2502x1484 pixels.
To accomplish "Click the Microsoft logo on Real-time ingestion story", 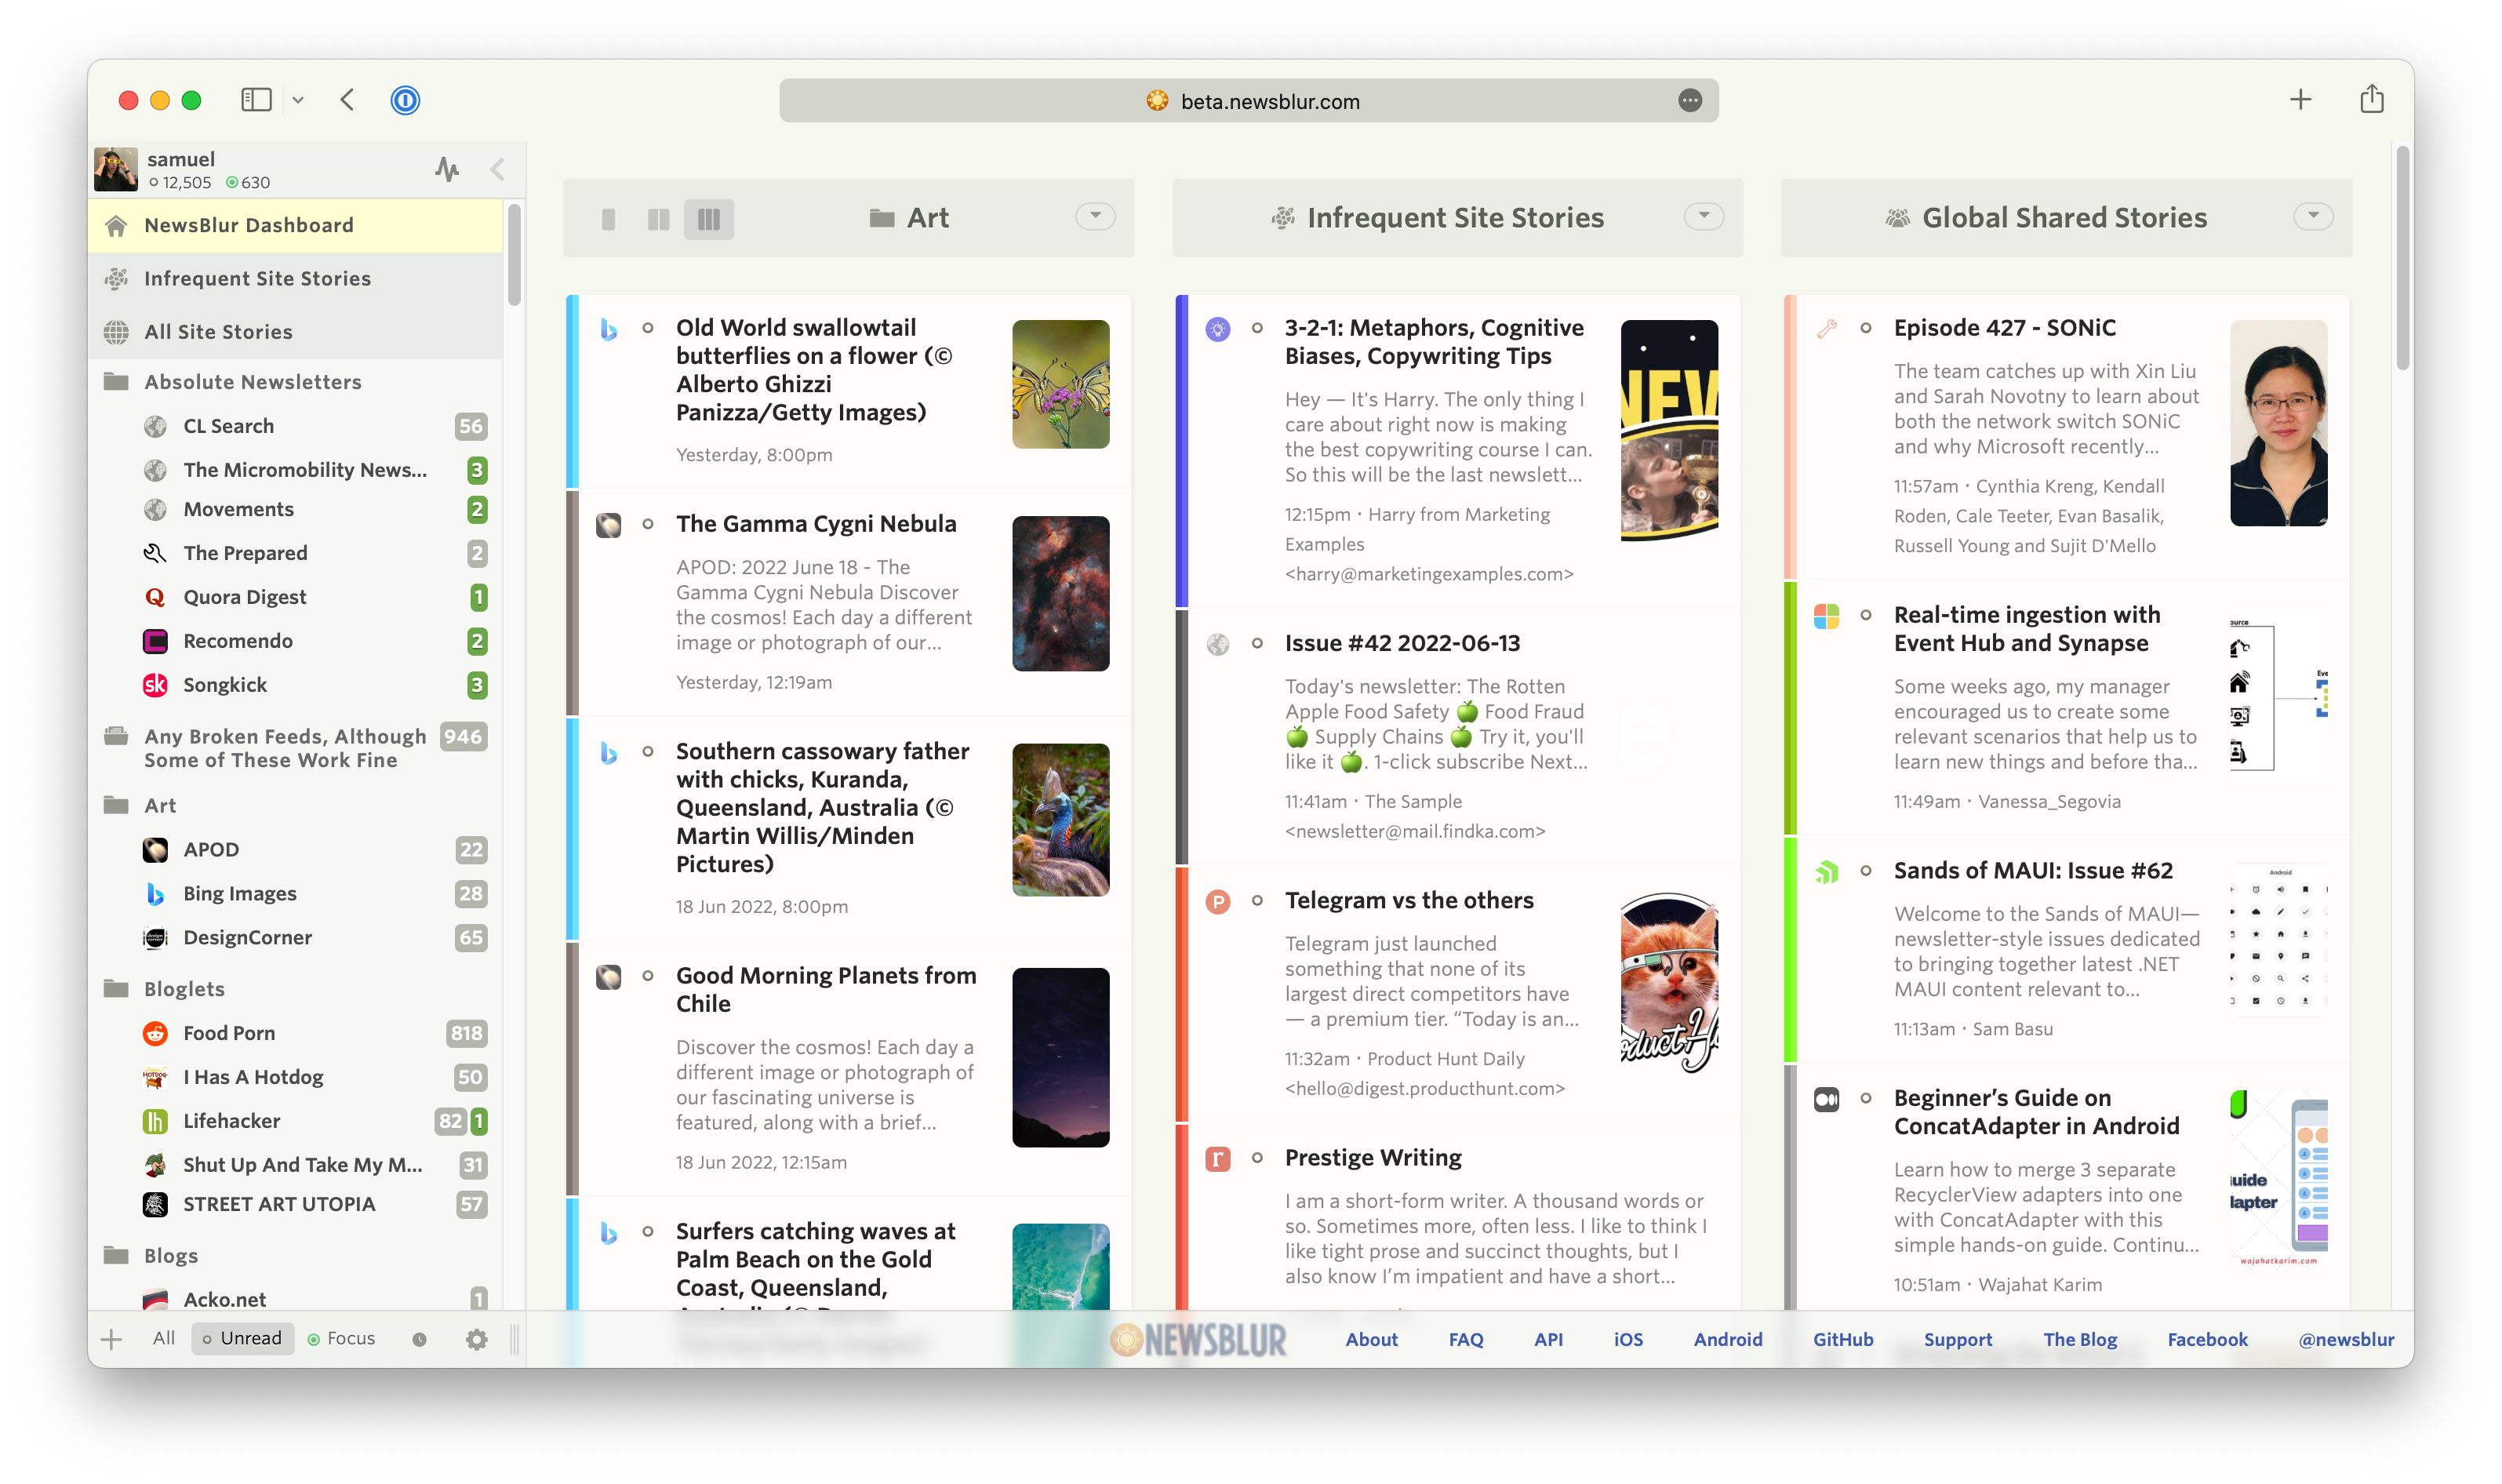I will 1826,616.
